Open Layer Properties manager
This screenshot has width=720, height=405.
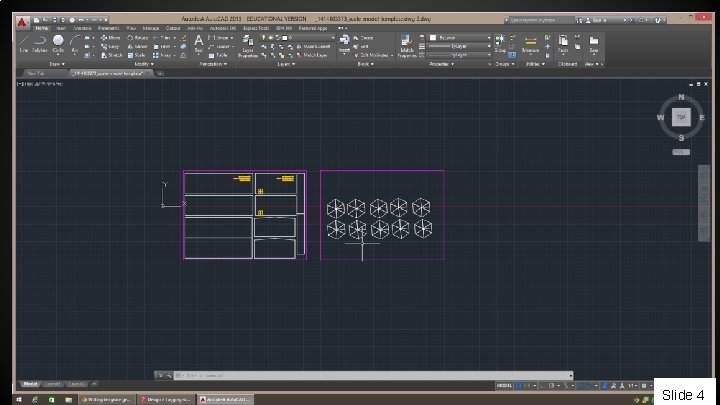click(x=246, y=42)
